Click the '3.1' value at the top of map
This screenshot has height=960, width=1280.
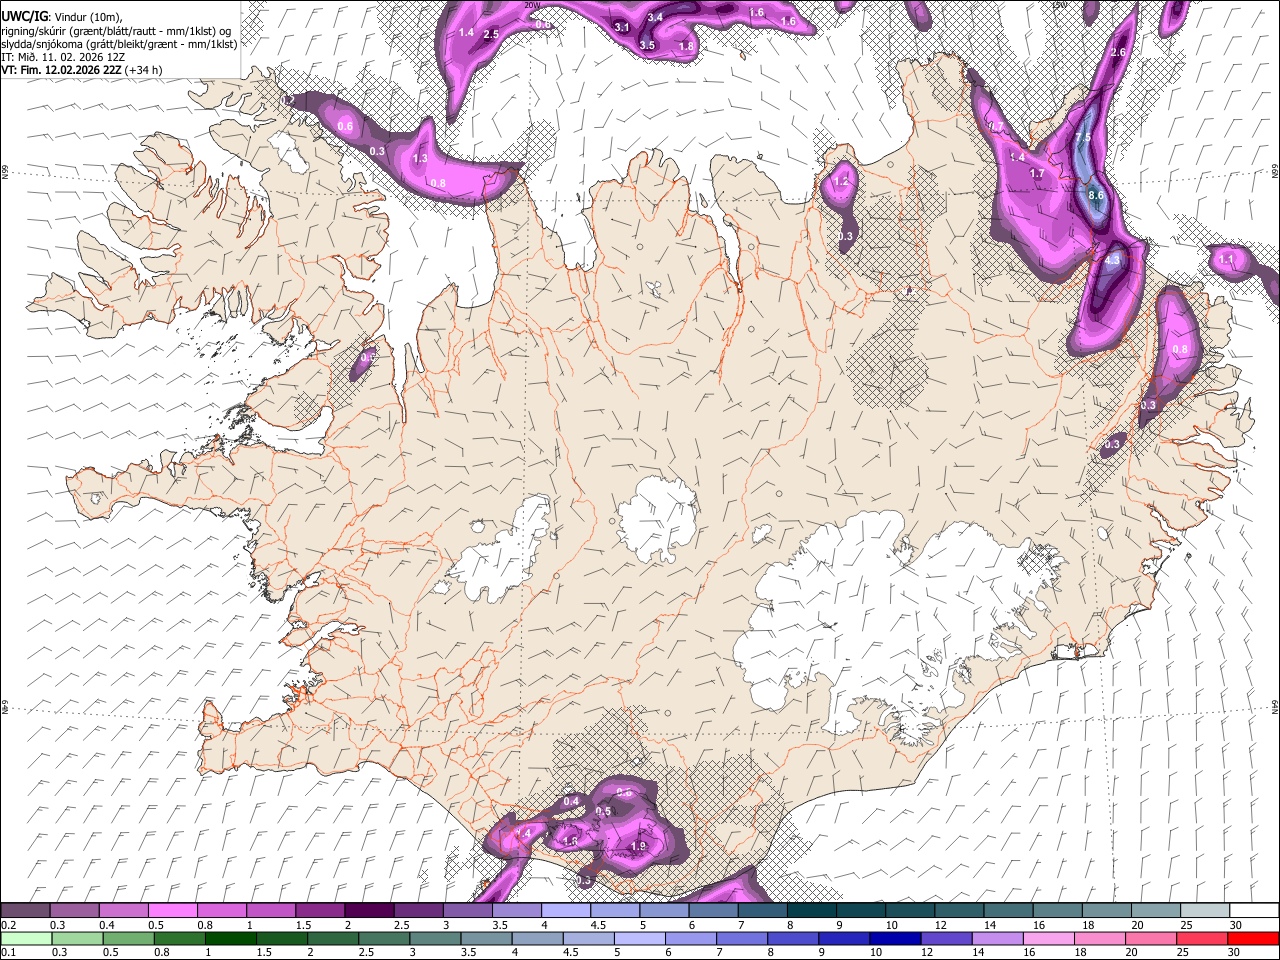pyautogui.click(x=621, y=27)
